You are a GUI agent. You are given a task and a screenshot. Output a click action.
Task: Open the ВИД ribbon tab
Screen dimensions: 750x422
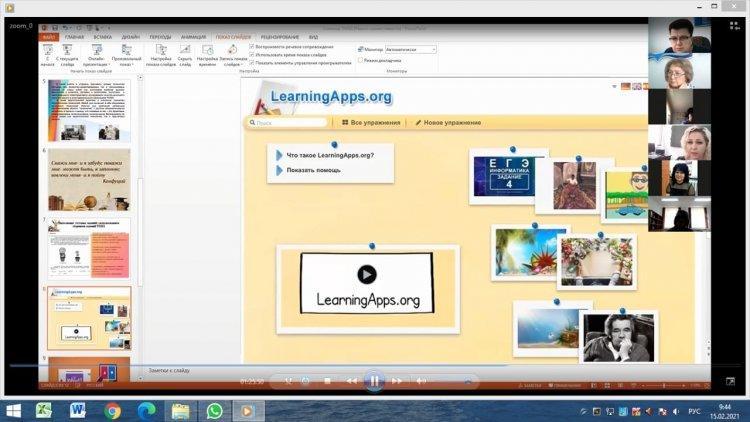point(313,37)
